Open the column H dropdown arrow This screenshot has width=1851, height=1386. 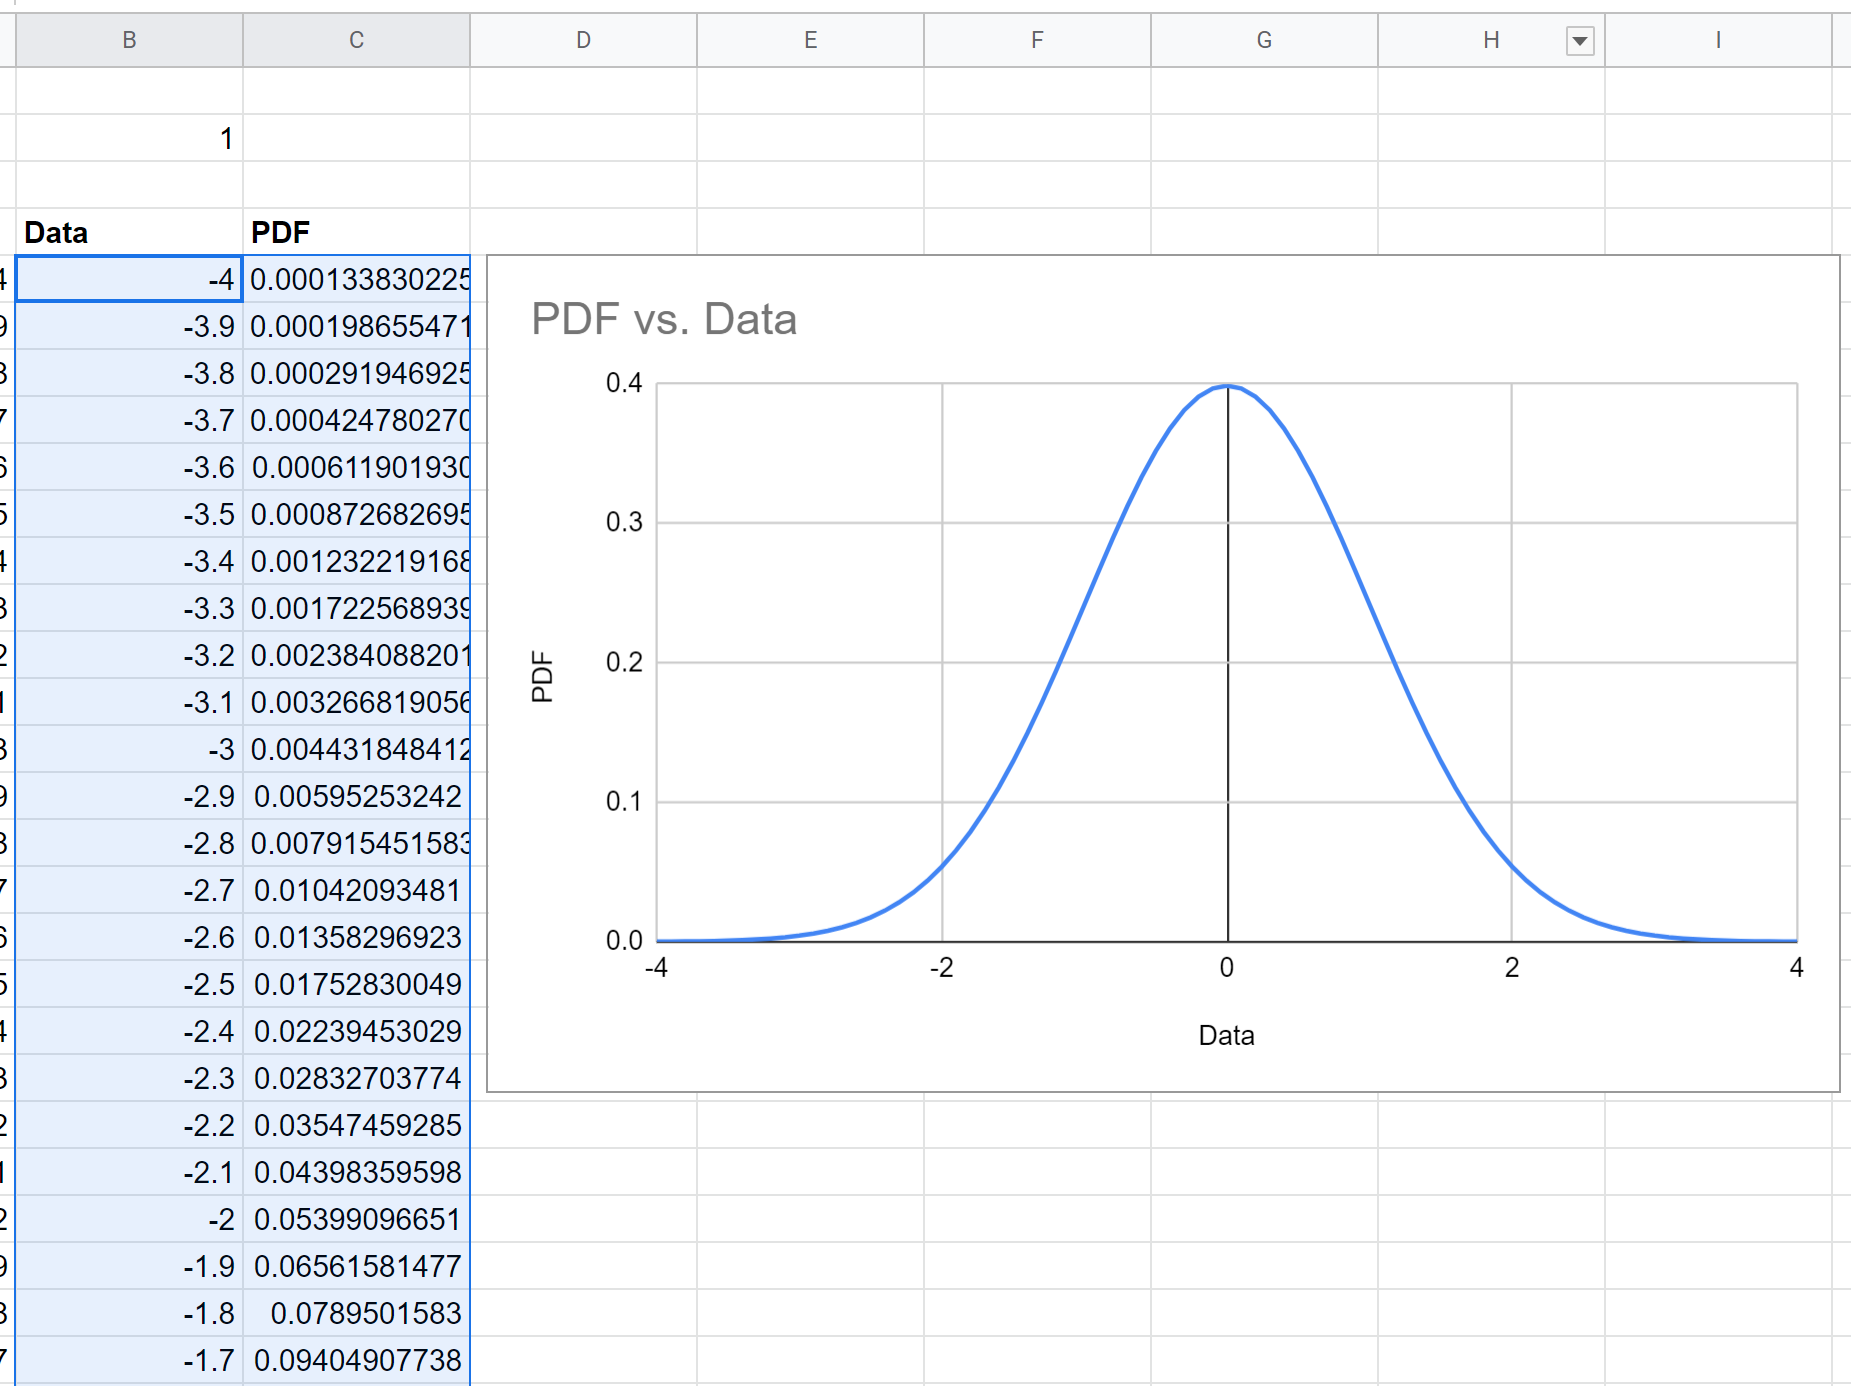click(1579, 41)
